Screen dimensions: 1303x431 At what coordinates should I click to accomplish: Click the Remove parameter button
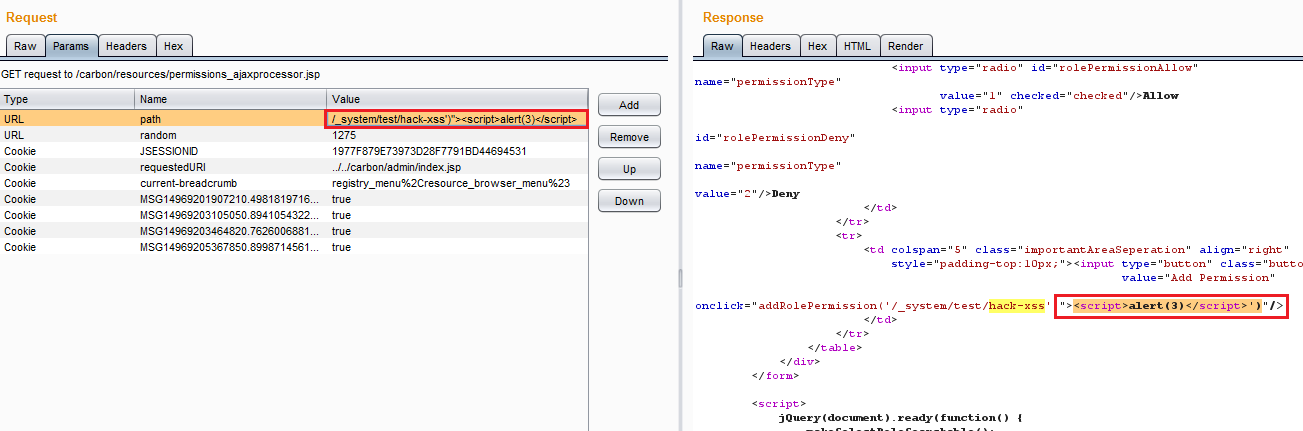point(629,137)
